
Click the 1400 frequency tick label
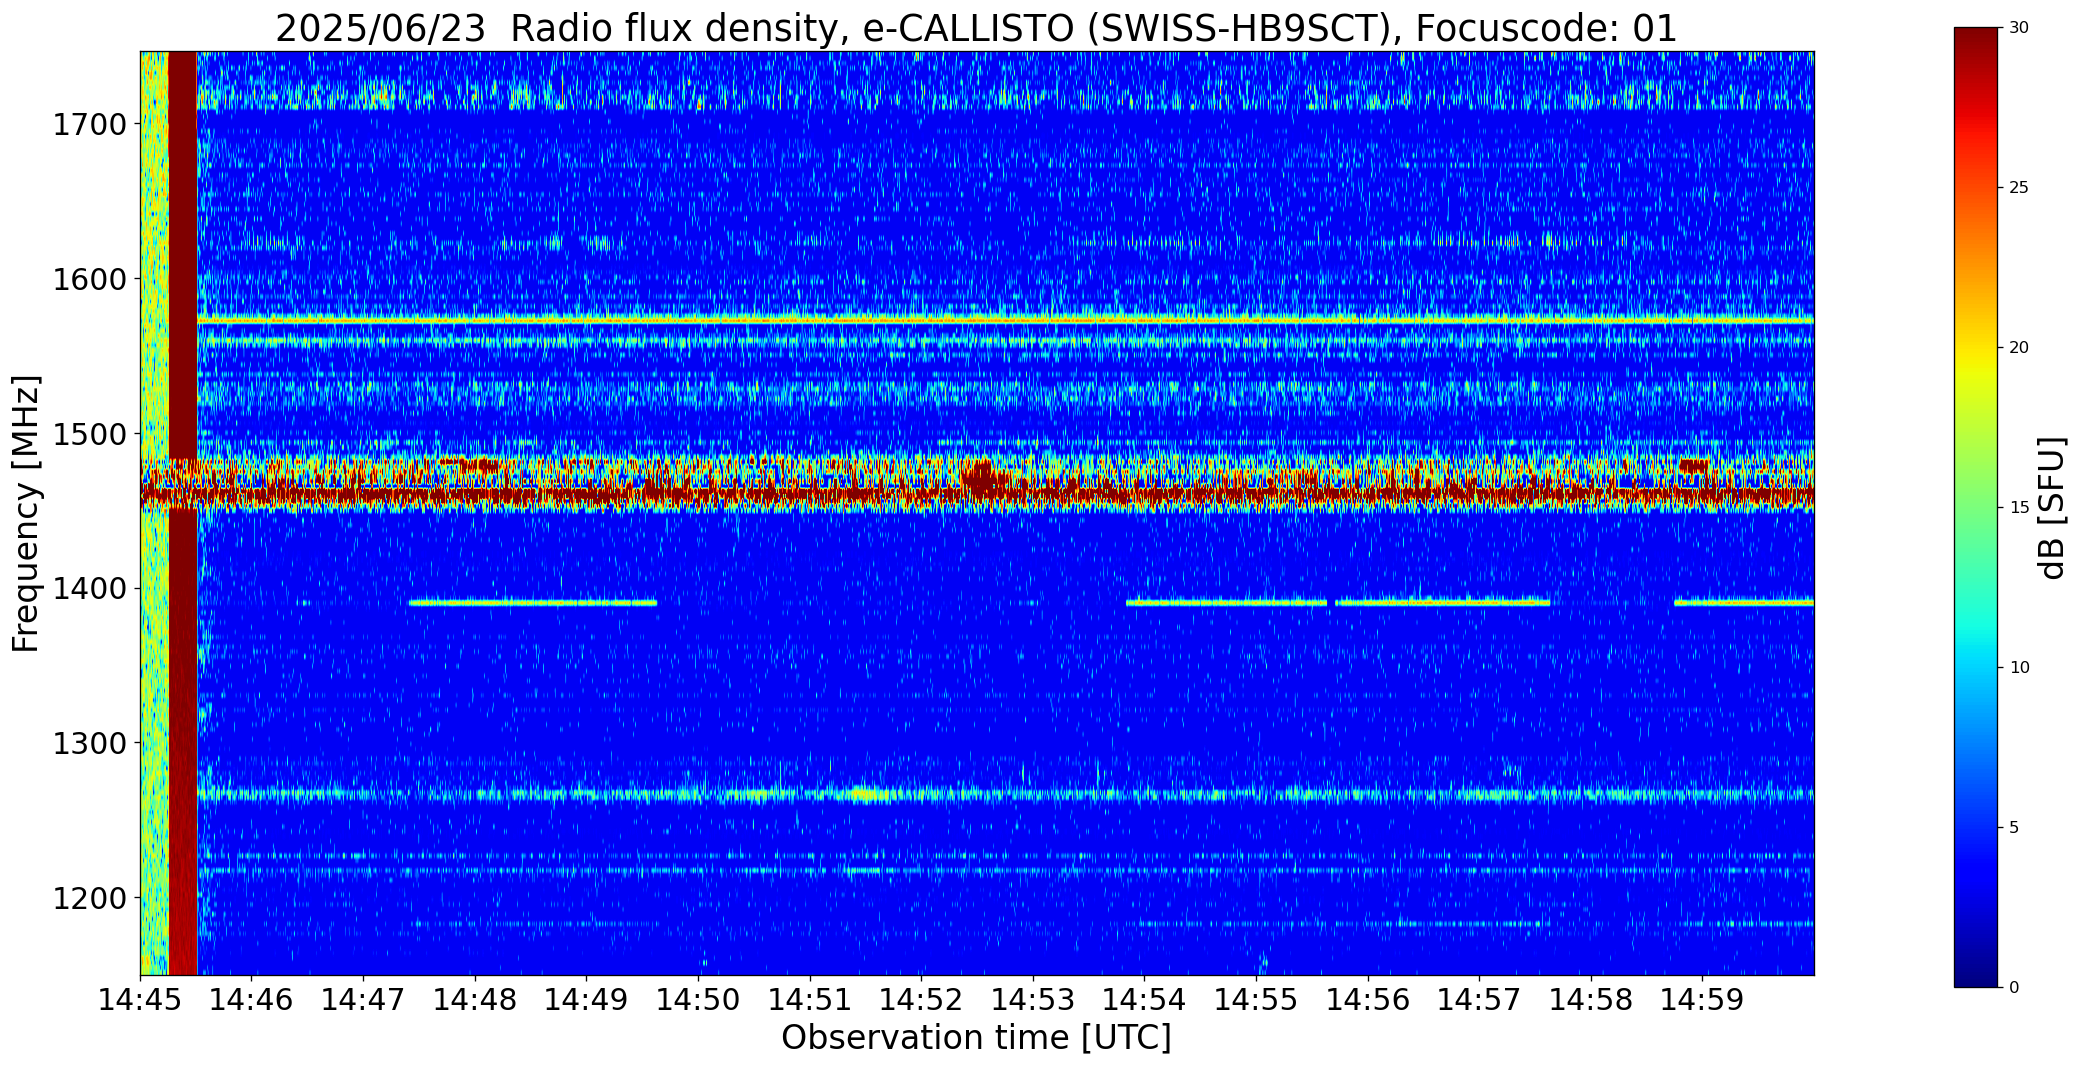90,588
